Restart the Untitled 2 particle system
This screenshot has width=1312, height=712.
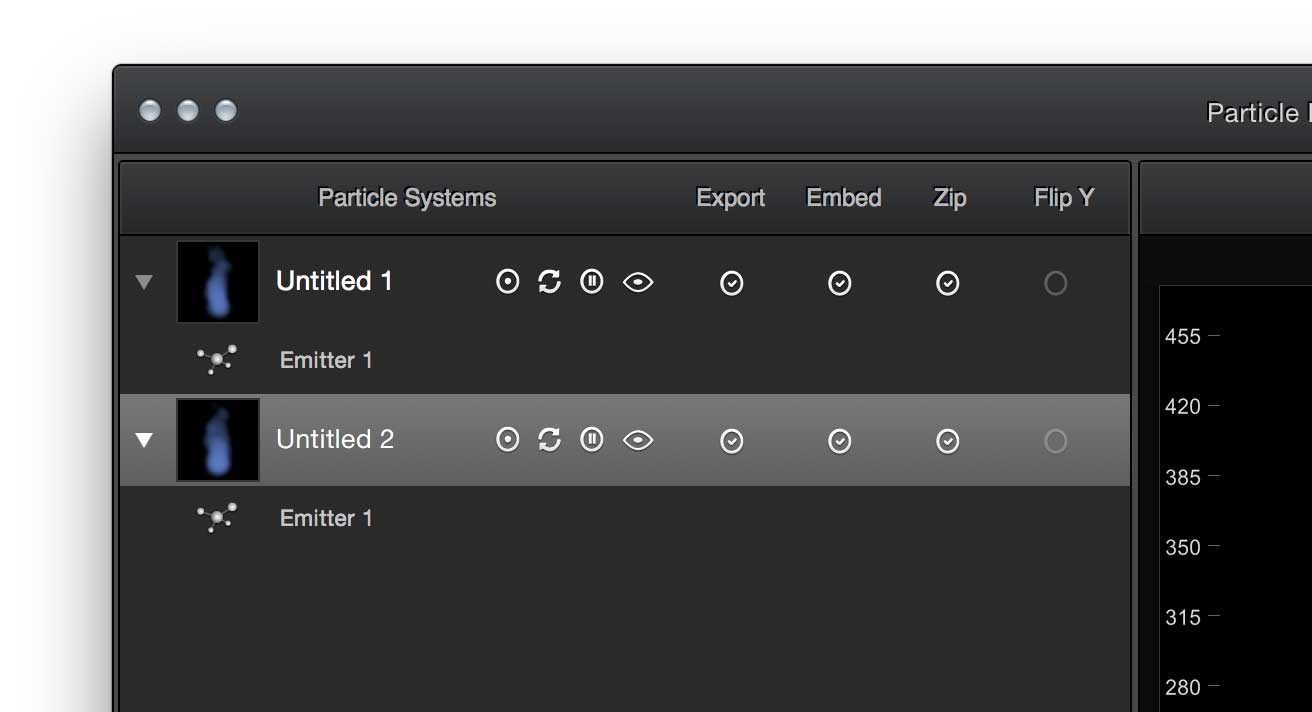pos(549,439)
